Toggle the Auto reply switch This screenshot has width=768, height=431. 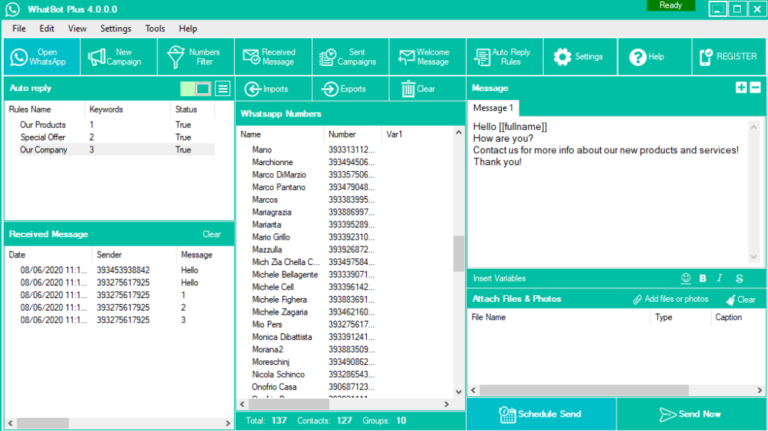(x=195, y=89)
